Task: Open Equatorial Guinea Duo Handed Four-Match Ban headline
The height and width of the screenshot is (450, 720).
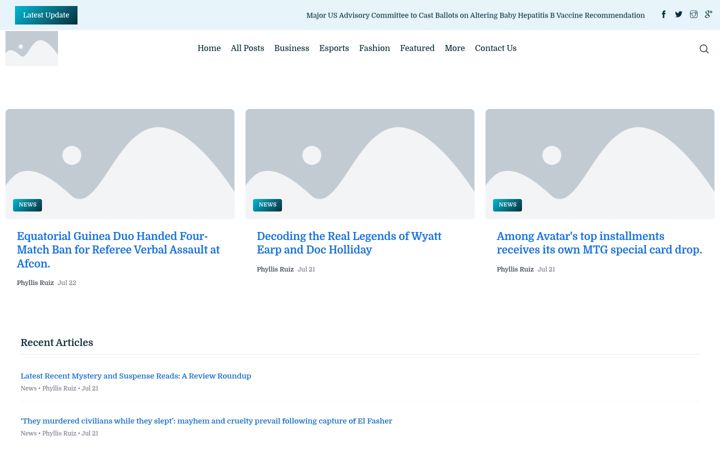Action: pyautogui.click(x=118, y=250)
